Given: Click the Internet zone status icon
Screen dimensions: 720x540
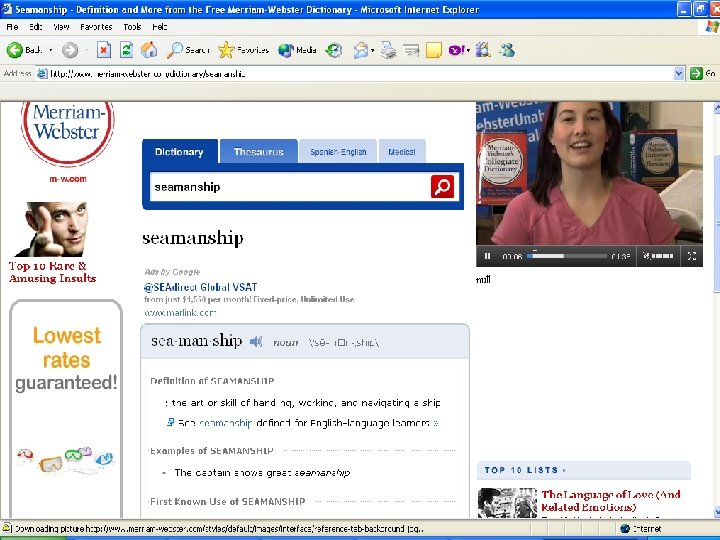Looking at the screenshot, I should tap(624, 529).
